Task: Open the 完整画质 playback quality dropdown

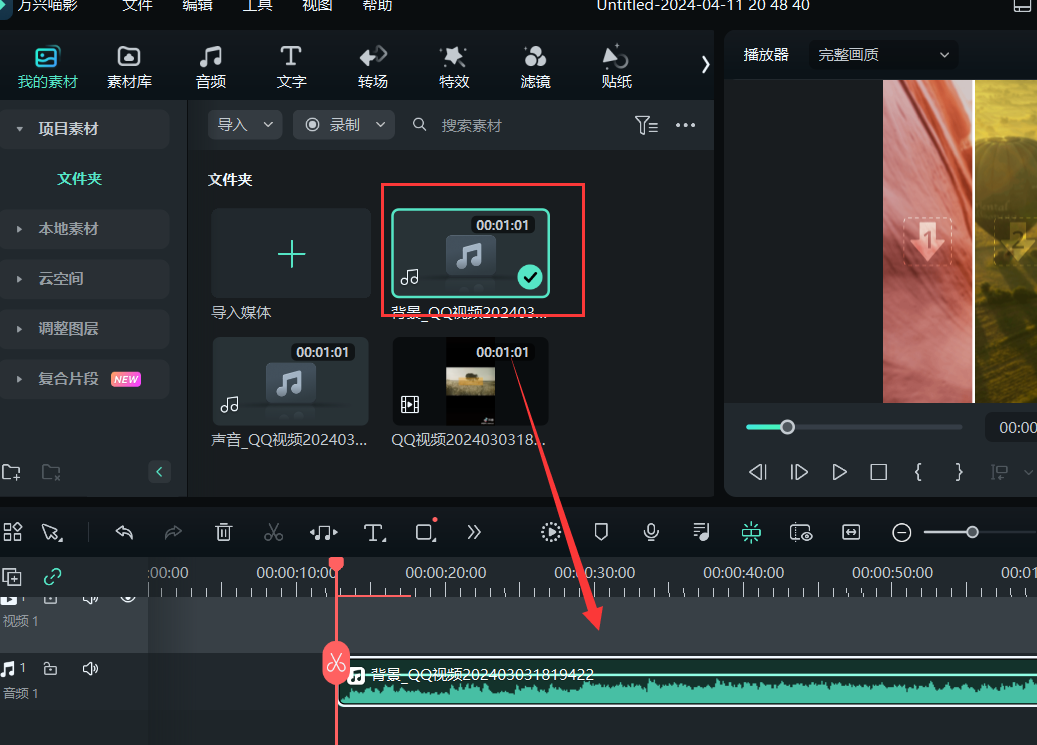Action: pos(883,55)
